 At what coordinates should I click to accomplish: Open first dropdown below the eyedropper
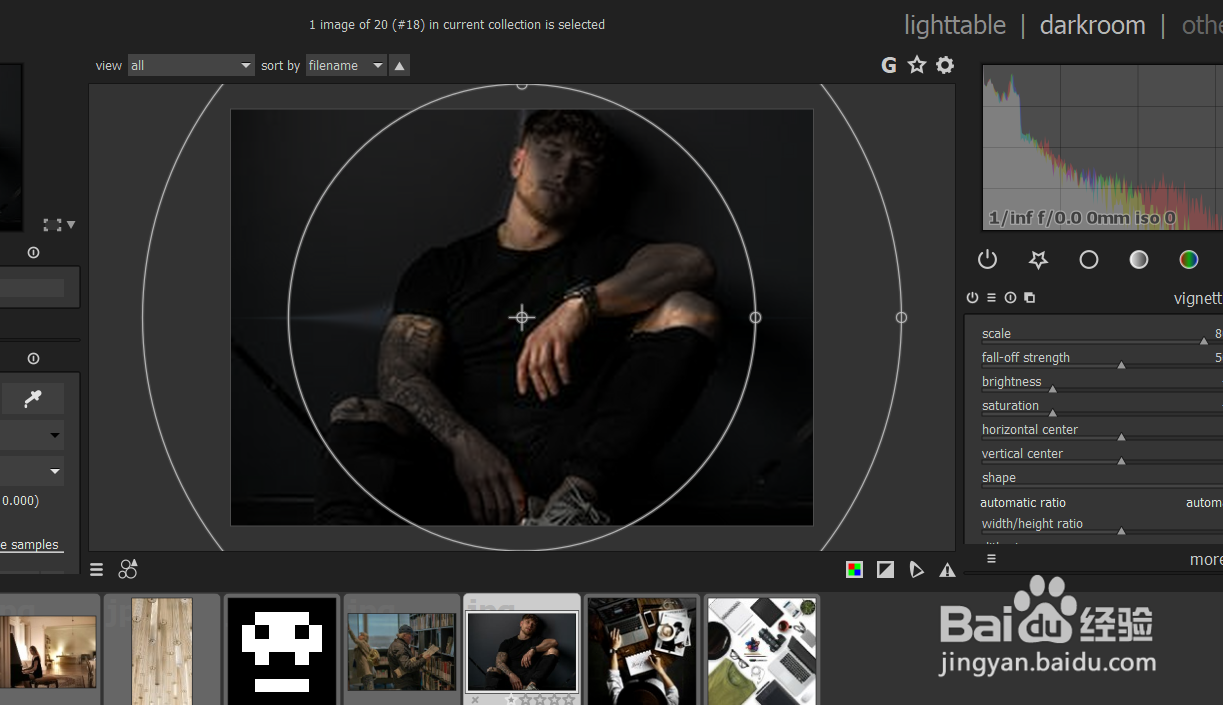tap(32, 435)
